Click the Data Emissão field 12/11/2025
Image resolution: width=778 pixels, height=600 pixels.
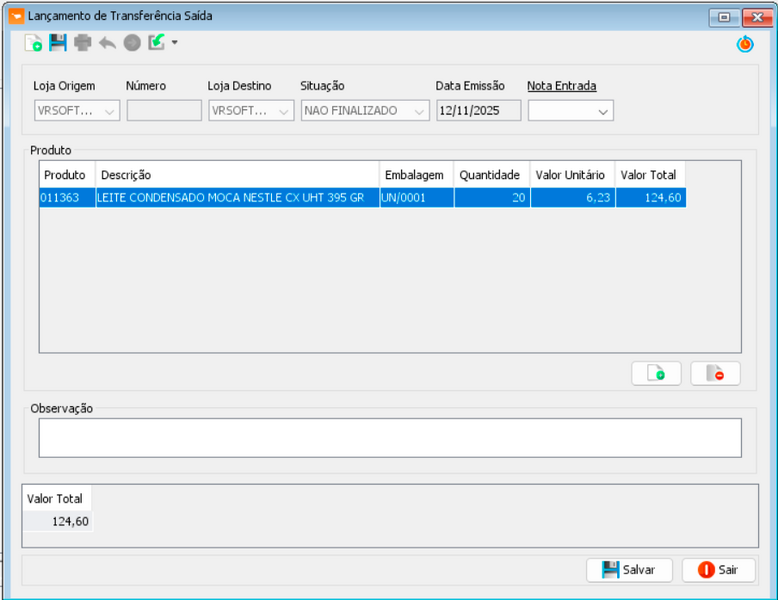click(x=478, y=111)
